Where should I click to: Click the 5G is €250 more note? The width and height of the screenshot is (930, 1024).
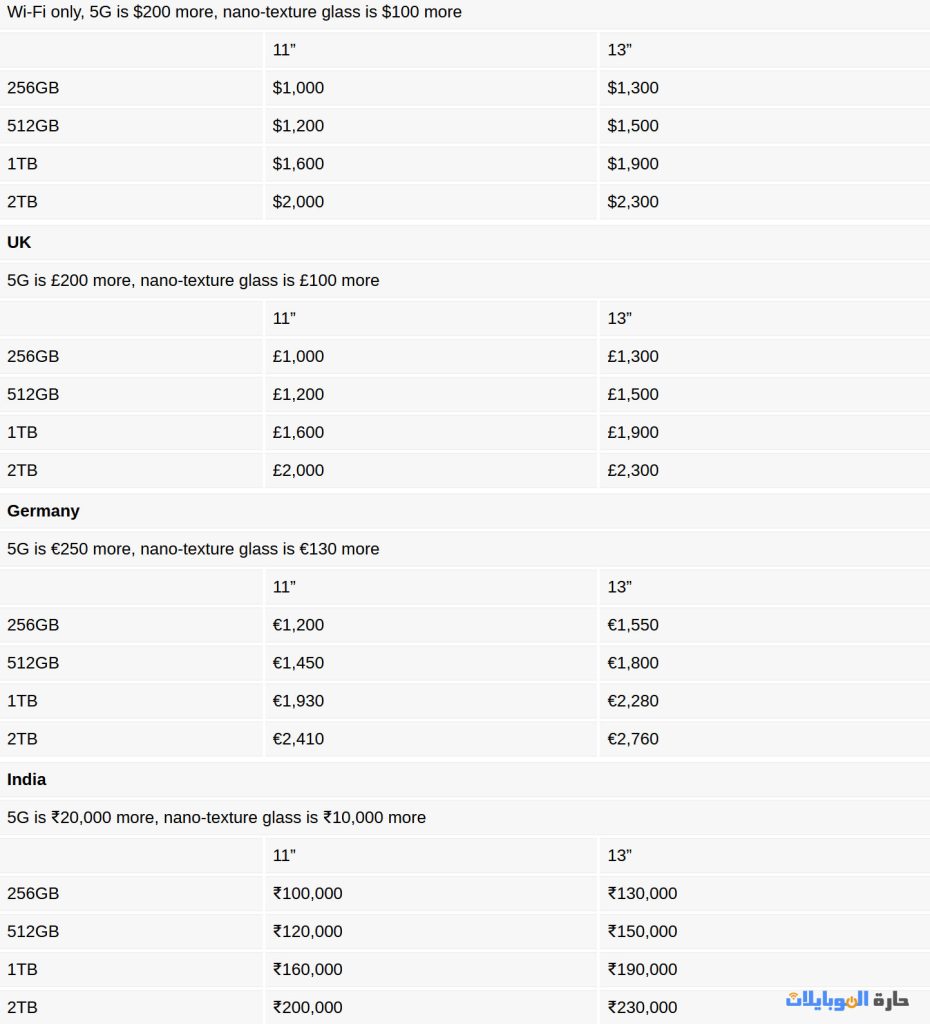pos(193,549)
